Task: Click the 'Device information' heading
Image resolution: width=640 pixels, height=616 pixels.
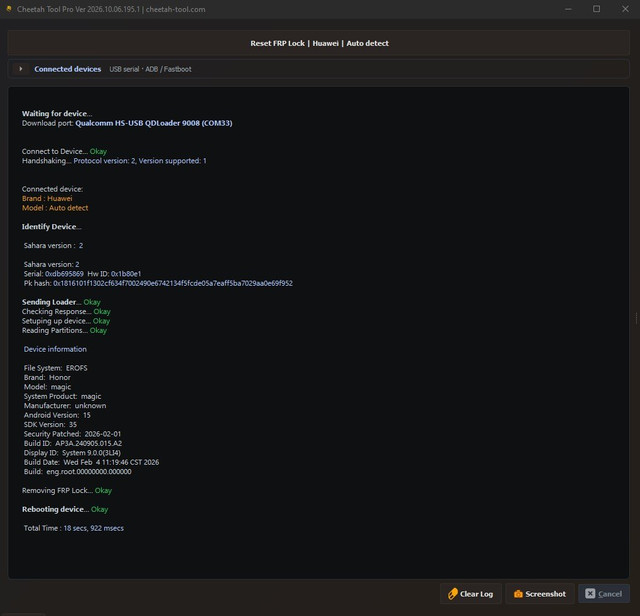Action: pyautogui.click(x=55, y=349)
